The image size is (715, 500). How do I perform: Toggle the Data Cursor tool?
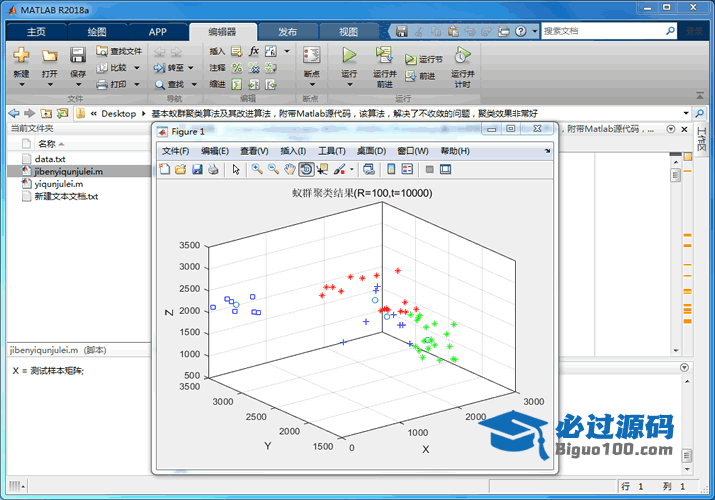(322, 170)
